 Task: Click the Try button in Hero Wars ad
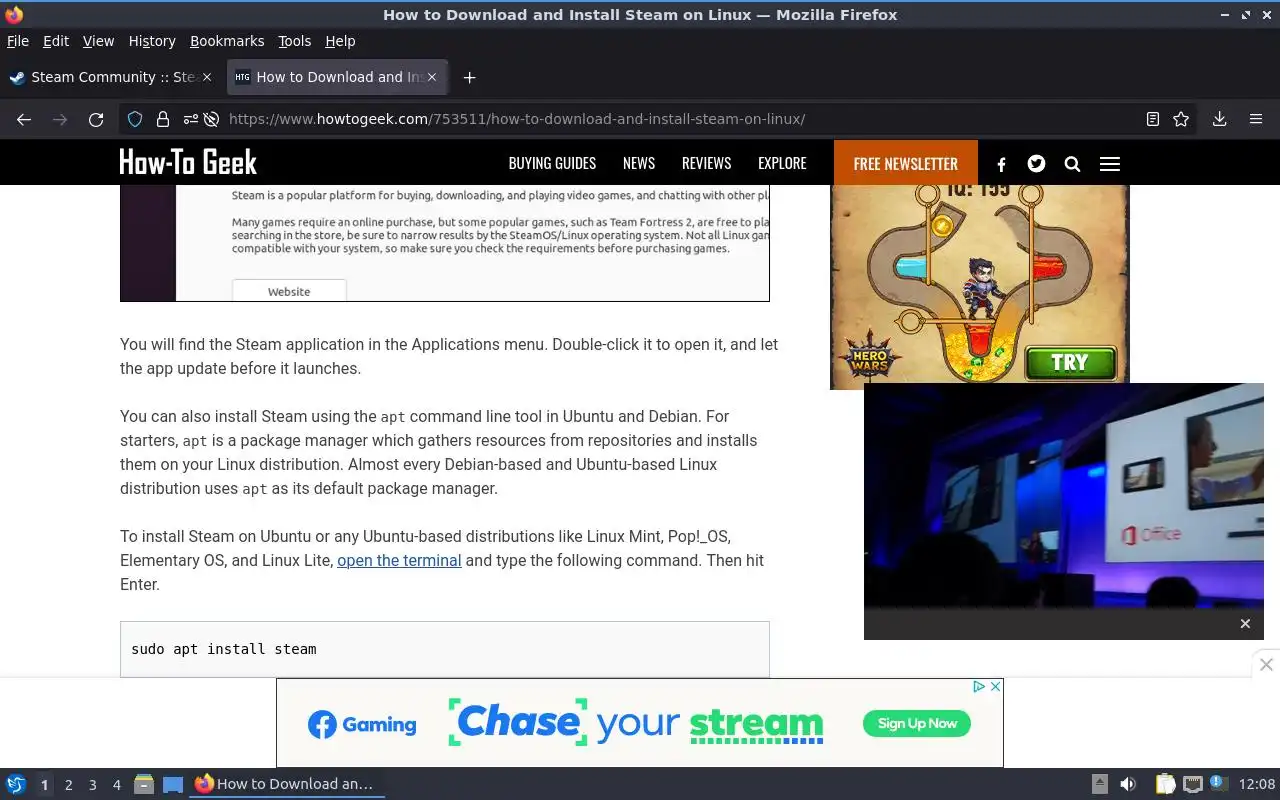[x=1069, y=362]
